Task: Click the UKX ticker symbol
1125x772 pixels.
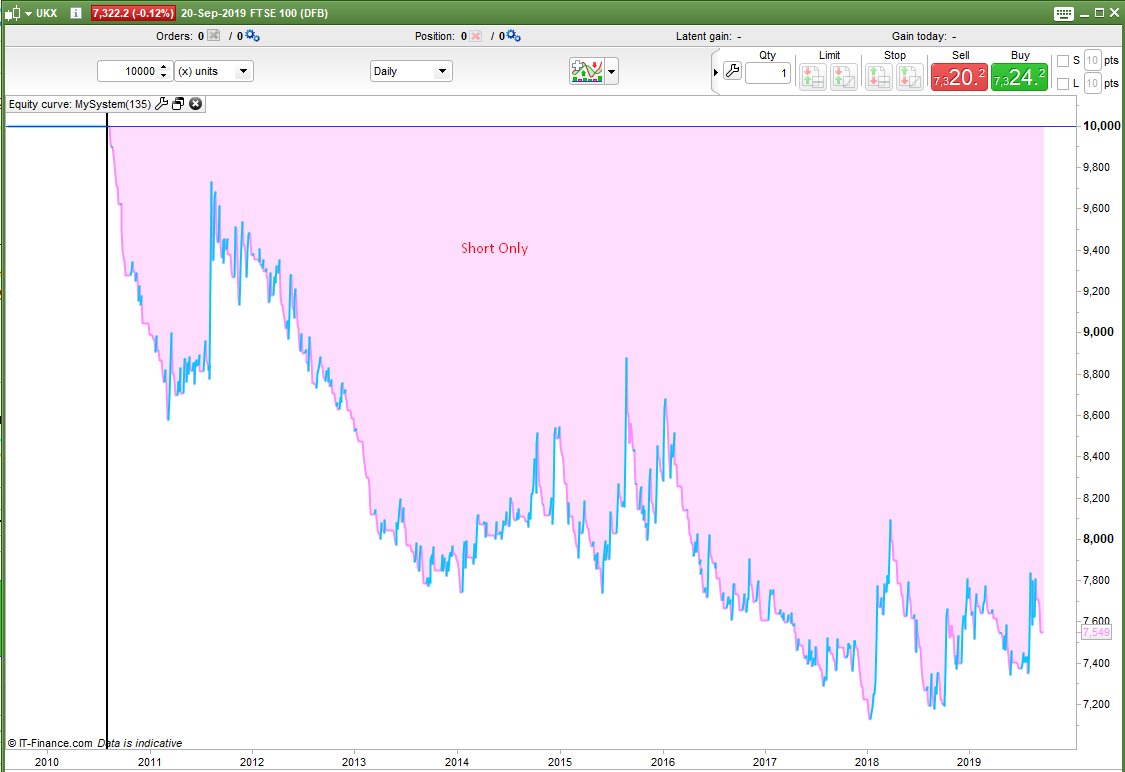Action: coord(47,13)
